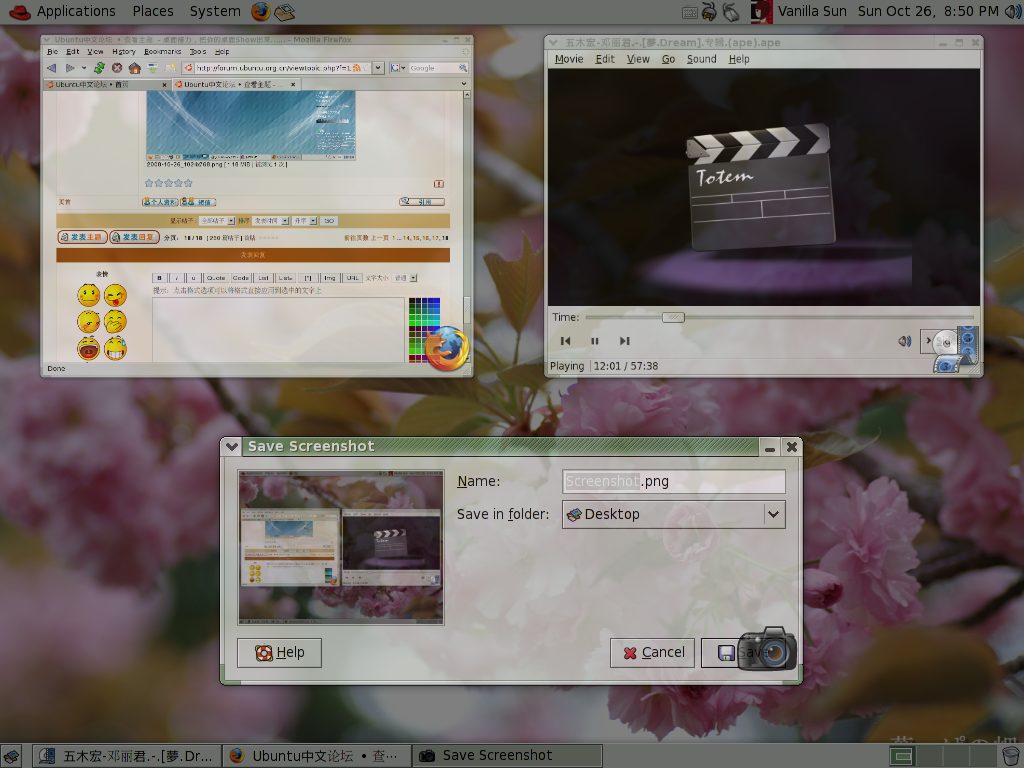This screenshot has width=1024, height=768.
Task: Open the search engine selector dropdown
Action: [x=398, y=68]
